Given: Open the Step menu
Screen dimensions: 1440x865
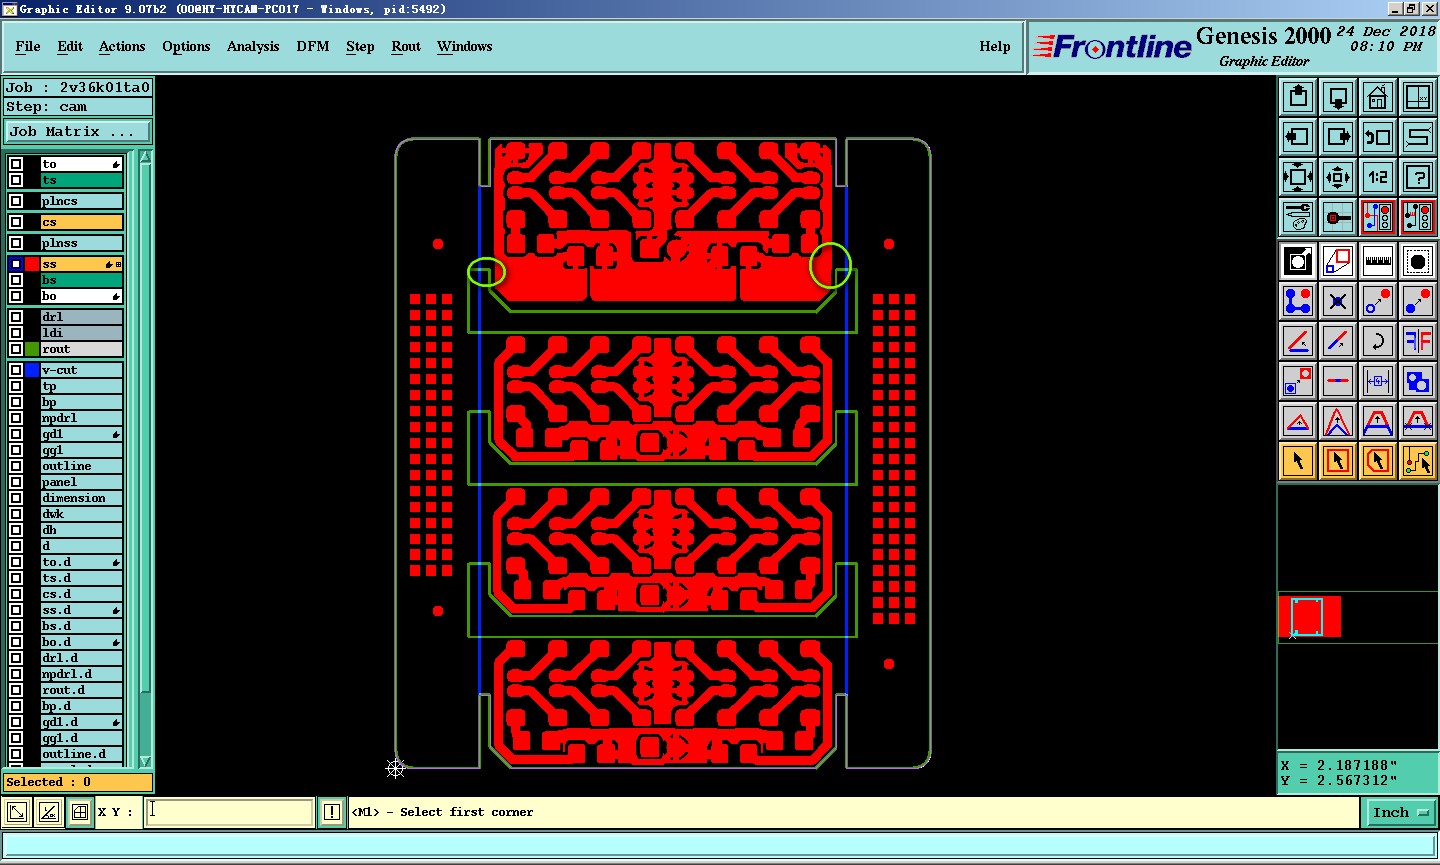Looking at the screenshot, I should (x=360, y=46).
